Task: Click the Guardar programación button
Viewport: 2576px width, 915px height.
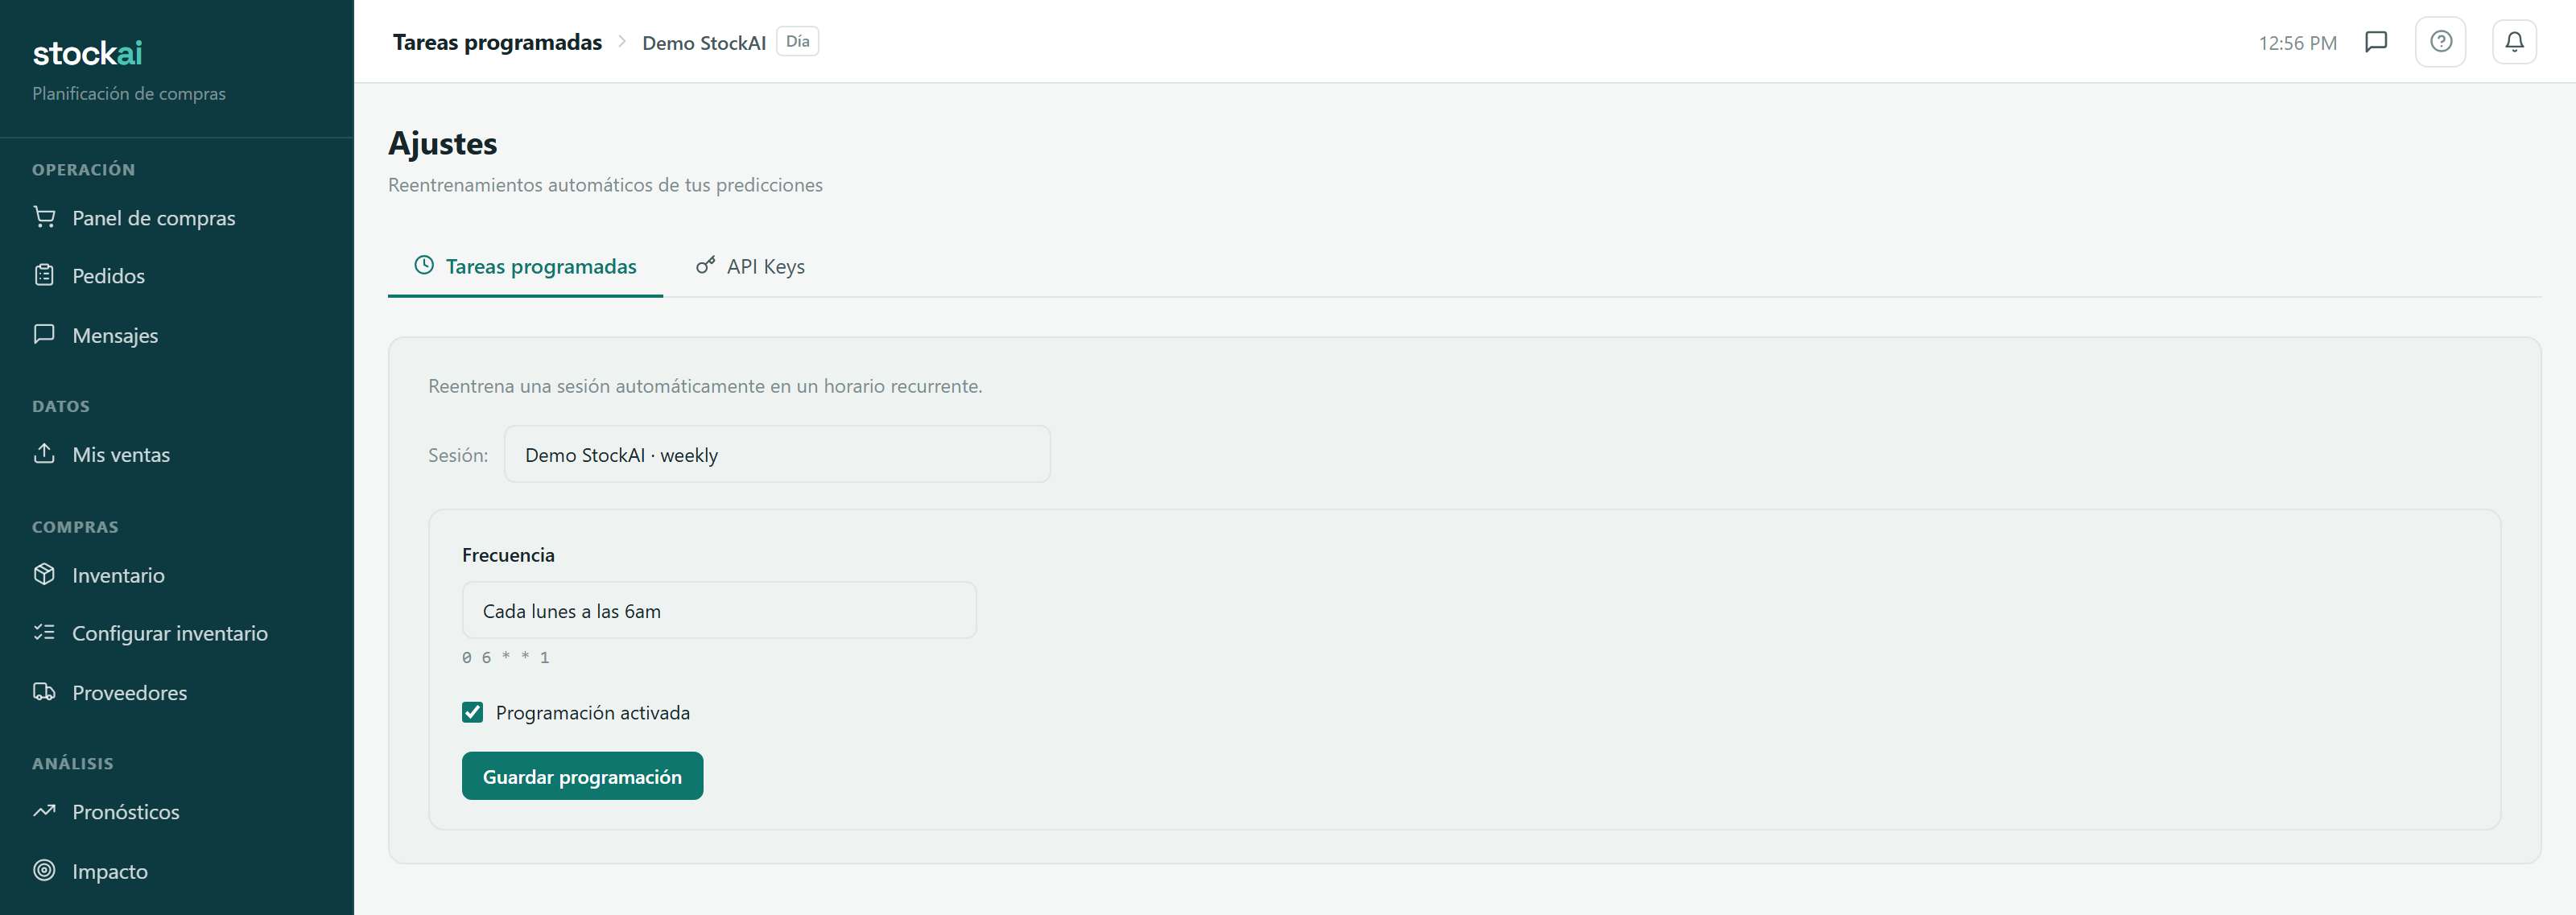Action: (582, 776)
